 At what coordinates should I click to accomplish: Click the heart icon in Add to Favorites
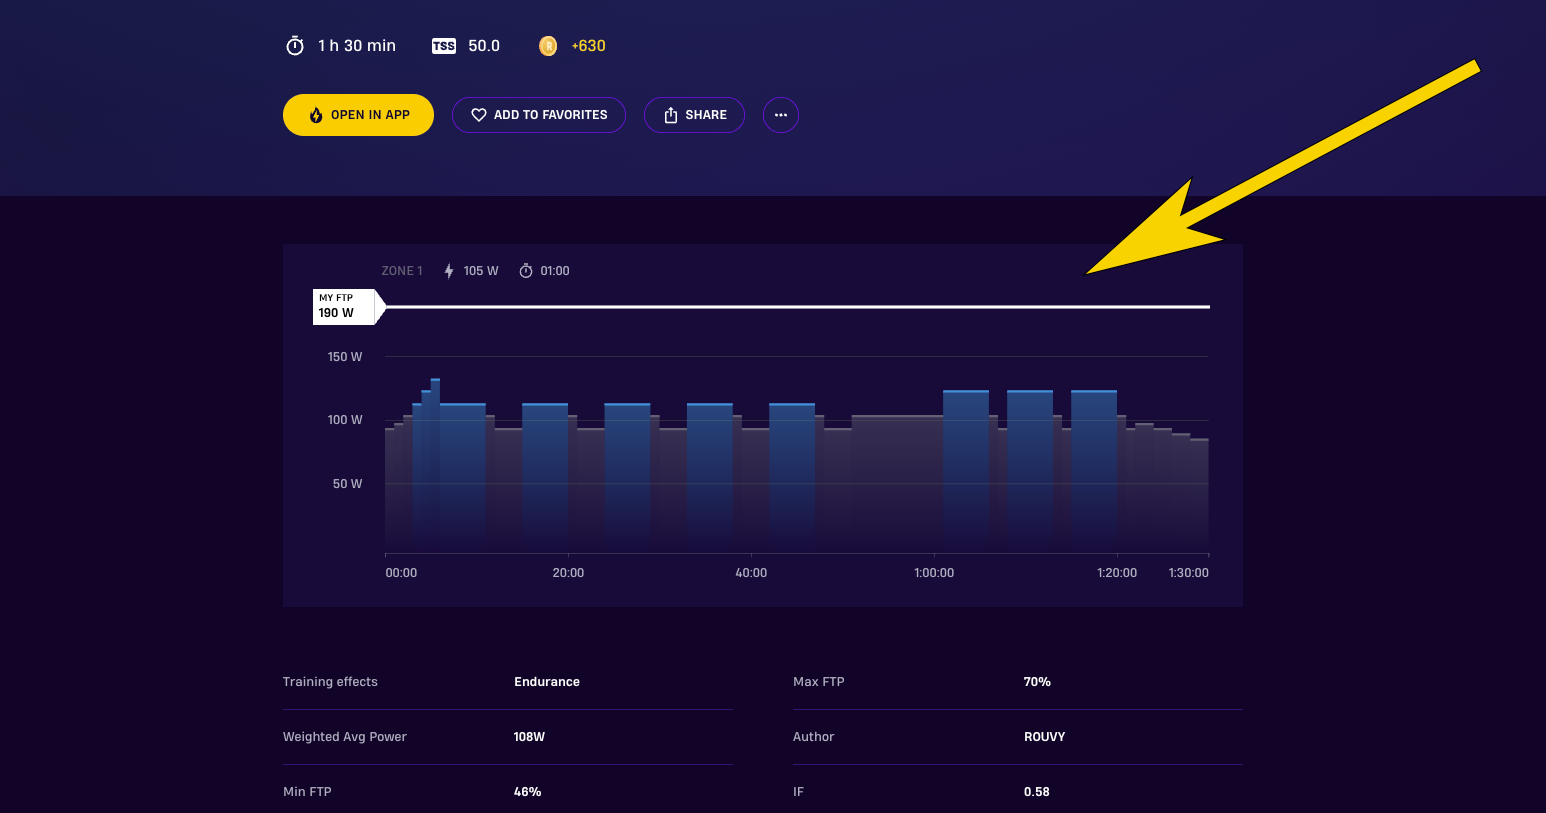point(479,115)
